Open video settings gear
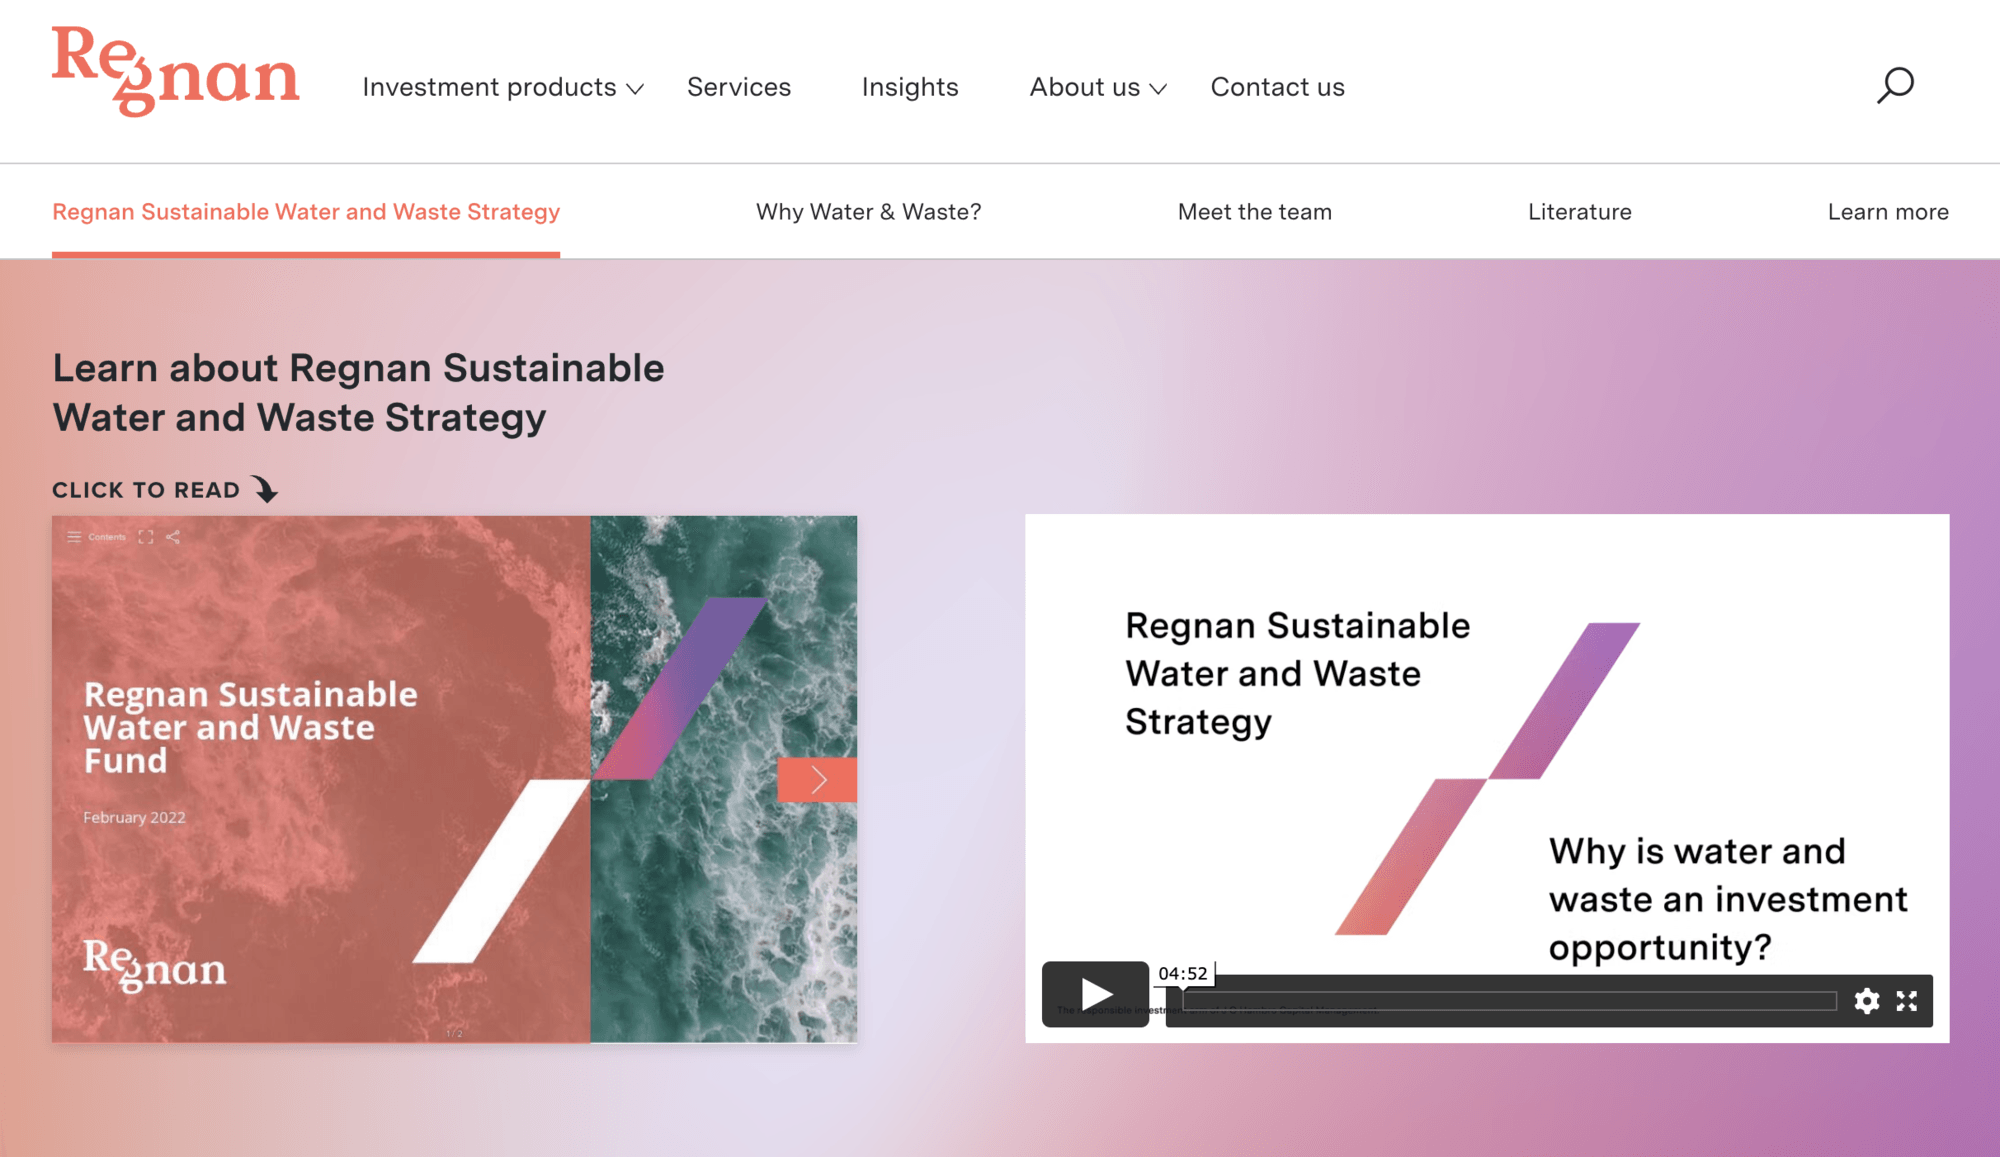 1866,1001
